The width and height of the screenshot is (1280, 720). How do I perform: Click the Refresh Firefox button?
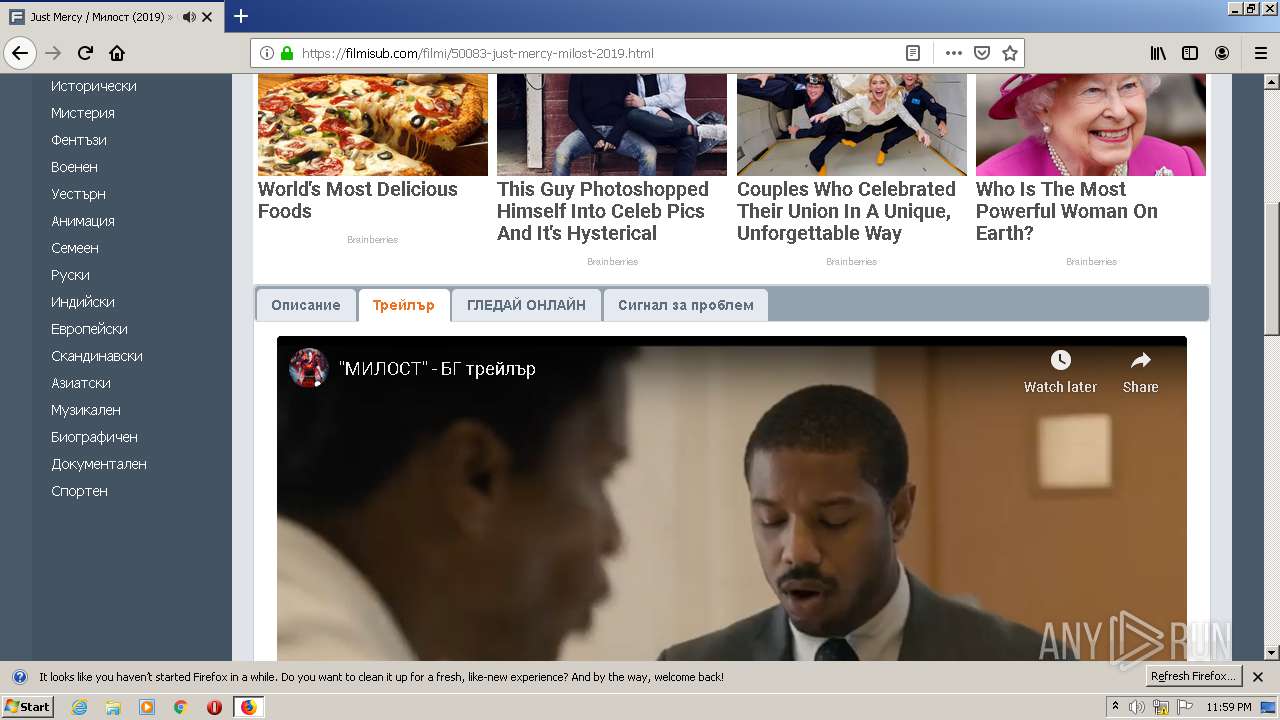pos(1193,677)
